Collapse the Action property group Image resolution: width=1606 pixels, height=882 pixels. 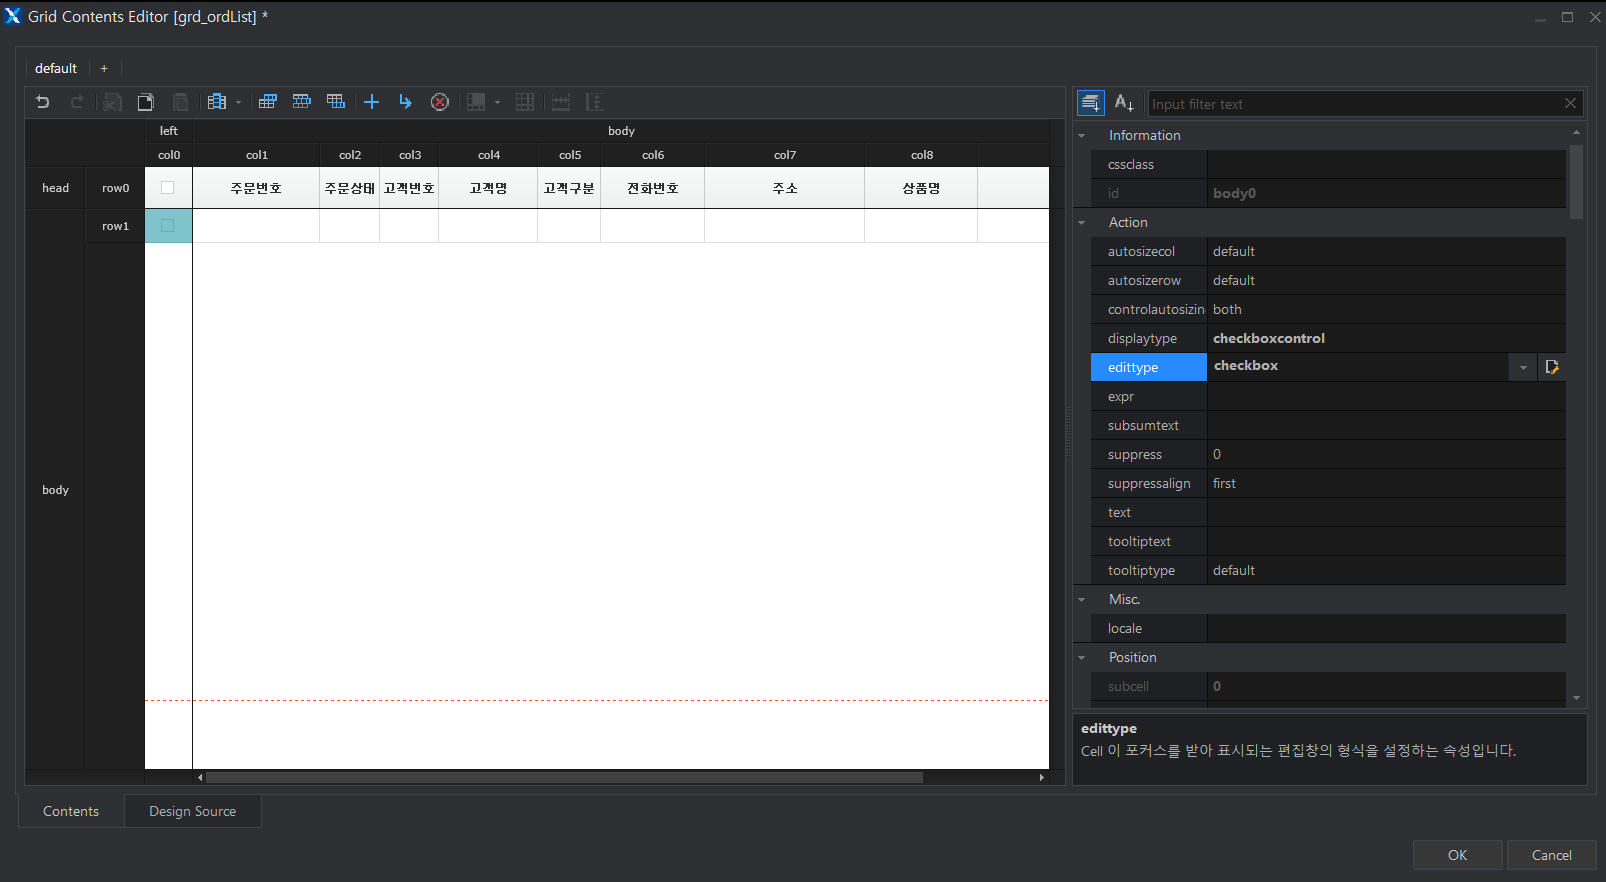(1081, 223)
